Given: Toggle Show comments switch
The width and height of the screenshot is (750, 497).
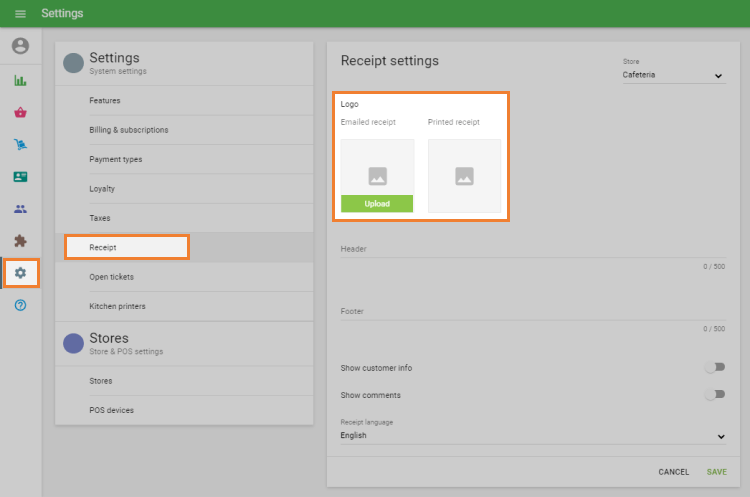Looking at the screenshot, I should point(713,395).
